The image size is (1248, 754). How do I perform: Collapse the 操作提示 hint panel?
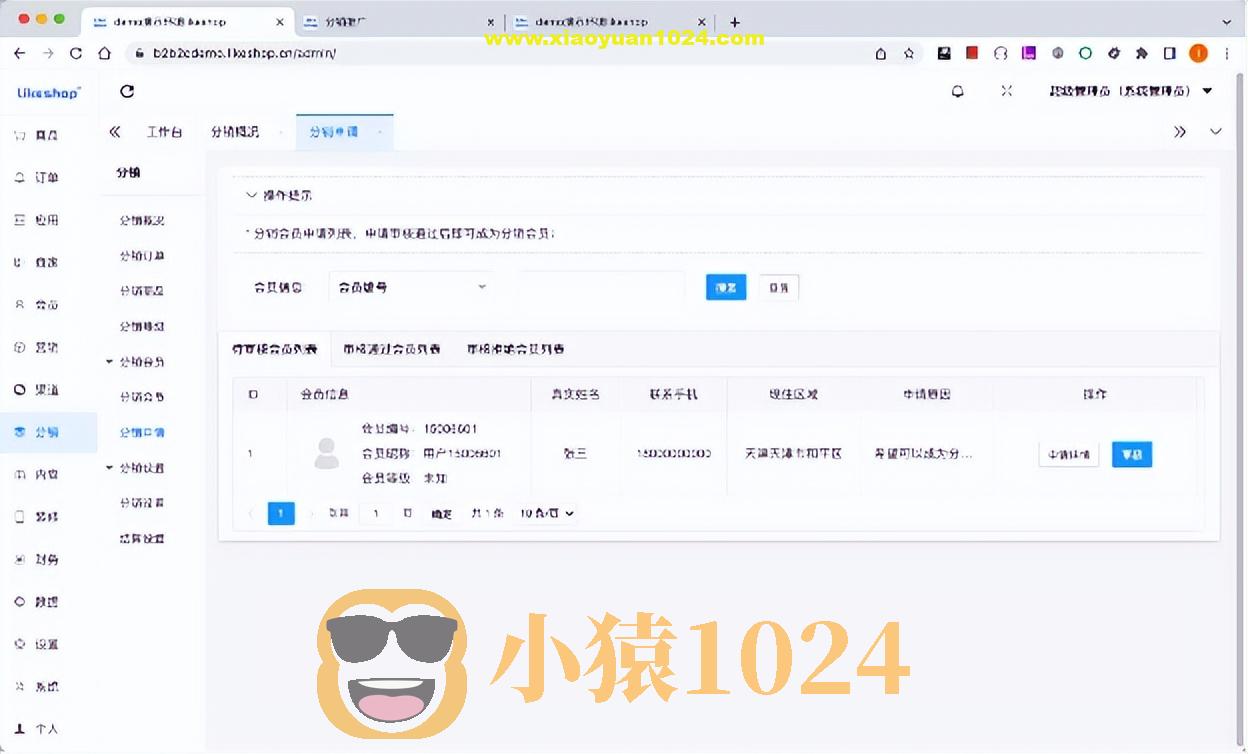tap(251, 195)
